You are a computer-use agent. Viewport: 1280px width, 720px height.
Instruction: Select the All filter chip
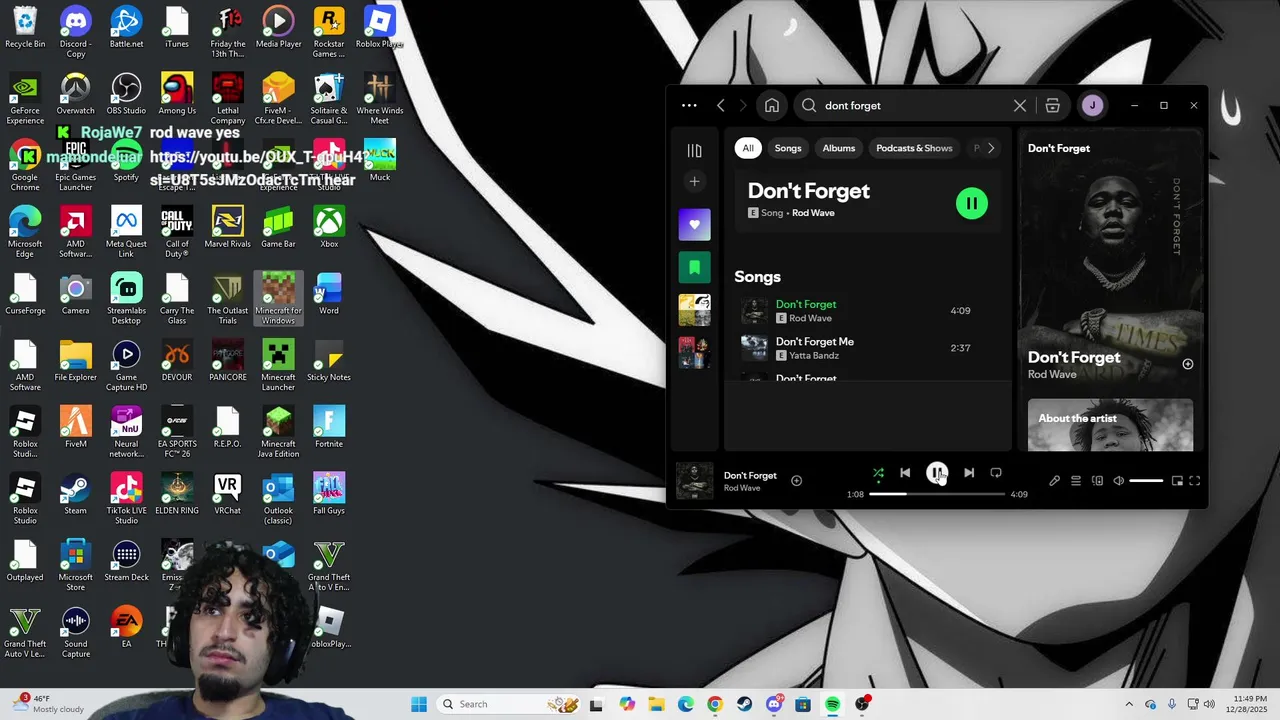click(747, 148)
